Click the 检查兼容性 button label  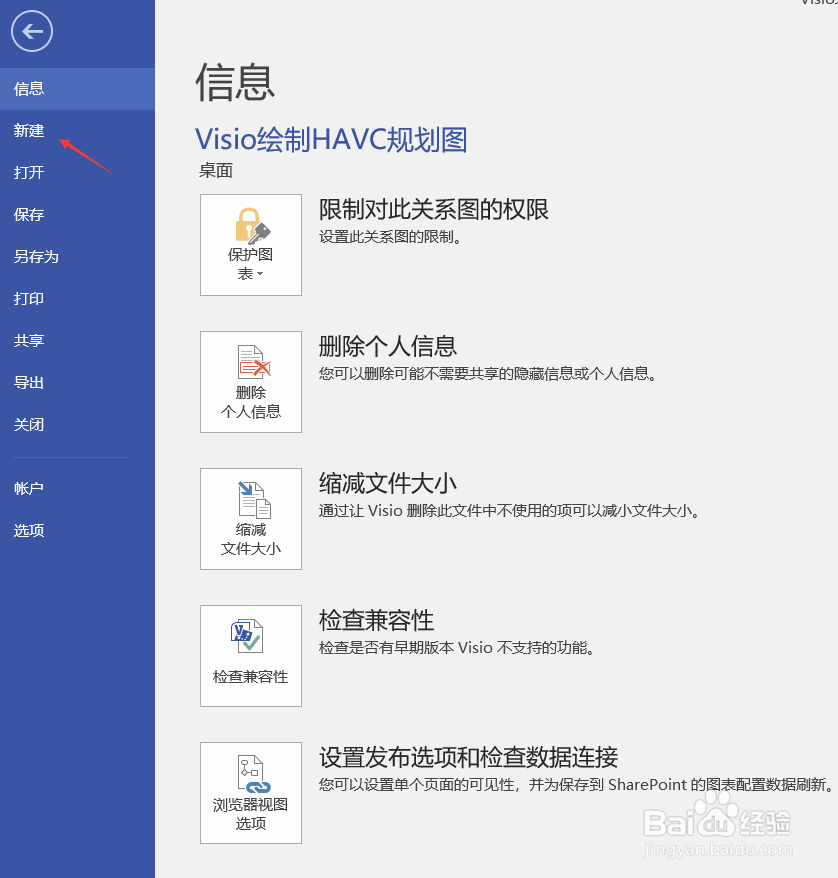[x=251, y=676]
